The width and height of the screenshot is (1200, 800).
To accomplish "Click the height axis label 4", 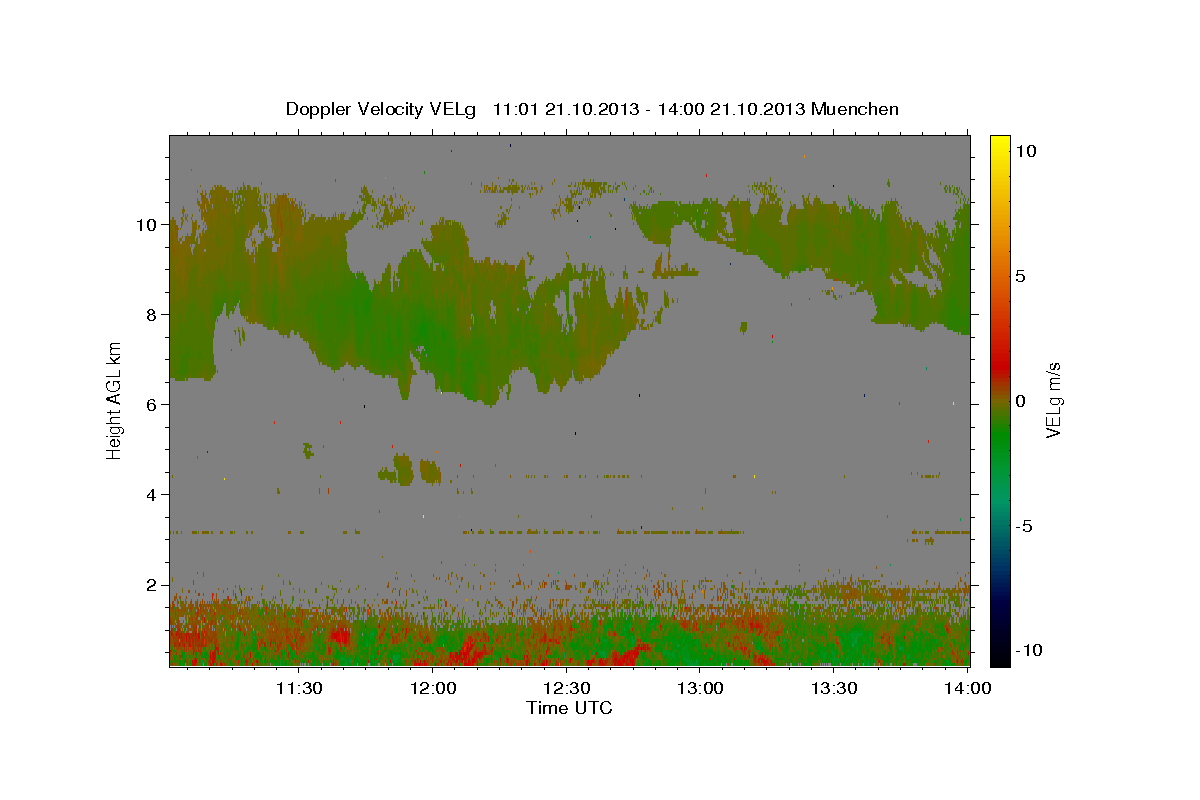I will tap(153, 495).
